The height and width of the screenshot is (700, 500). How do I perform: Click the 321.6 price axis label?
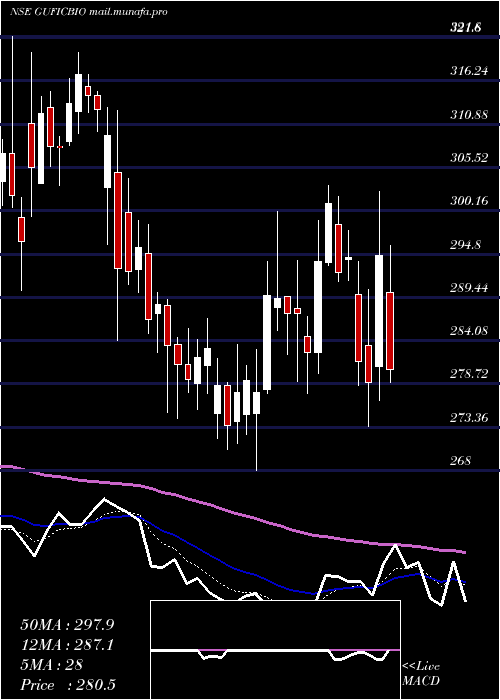pos(465,28)
